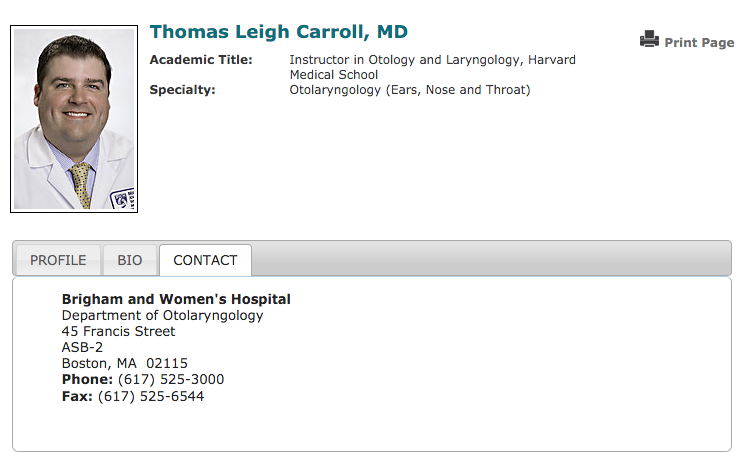Click the printer icon beside Print Page

(x=649, y=40)
